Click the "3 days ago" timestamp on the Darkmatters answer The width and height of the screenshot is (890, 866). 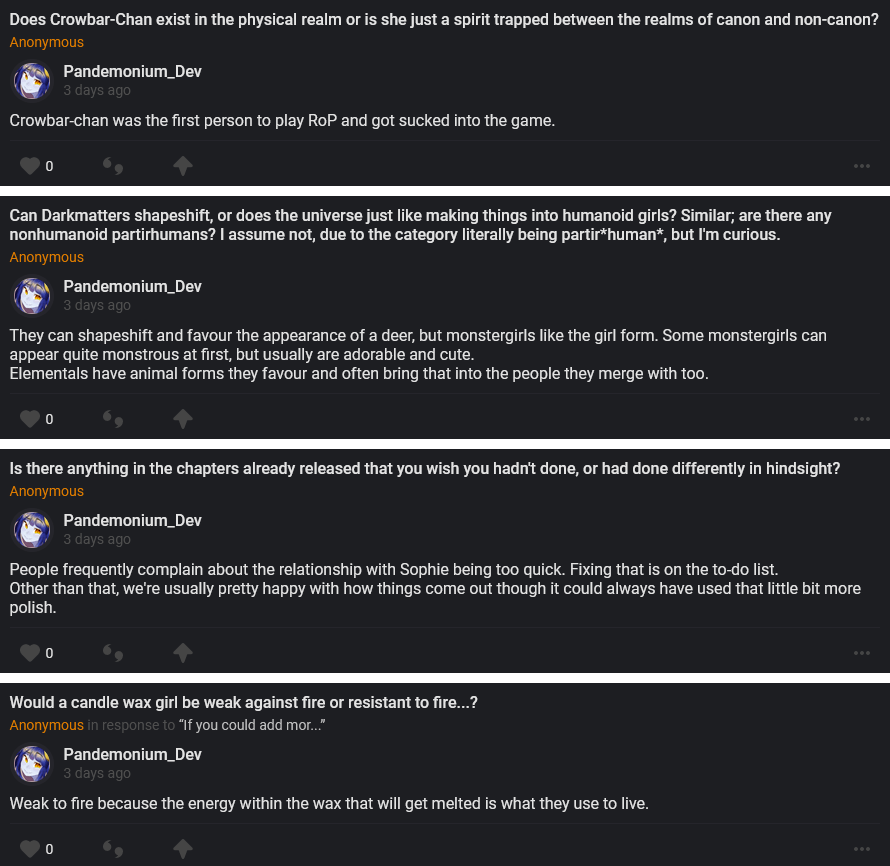[97, 305]
